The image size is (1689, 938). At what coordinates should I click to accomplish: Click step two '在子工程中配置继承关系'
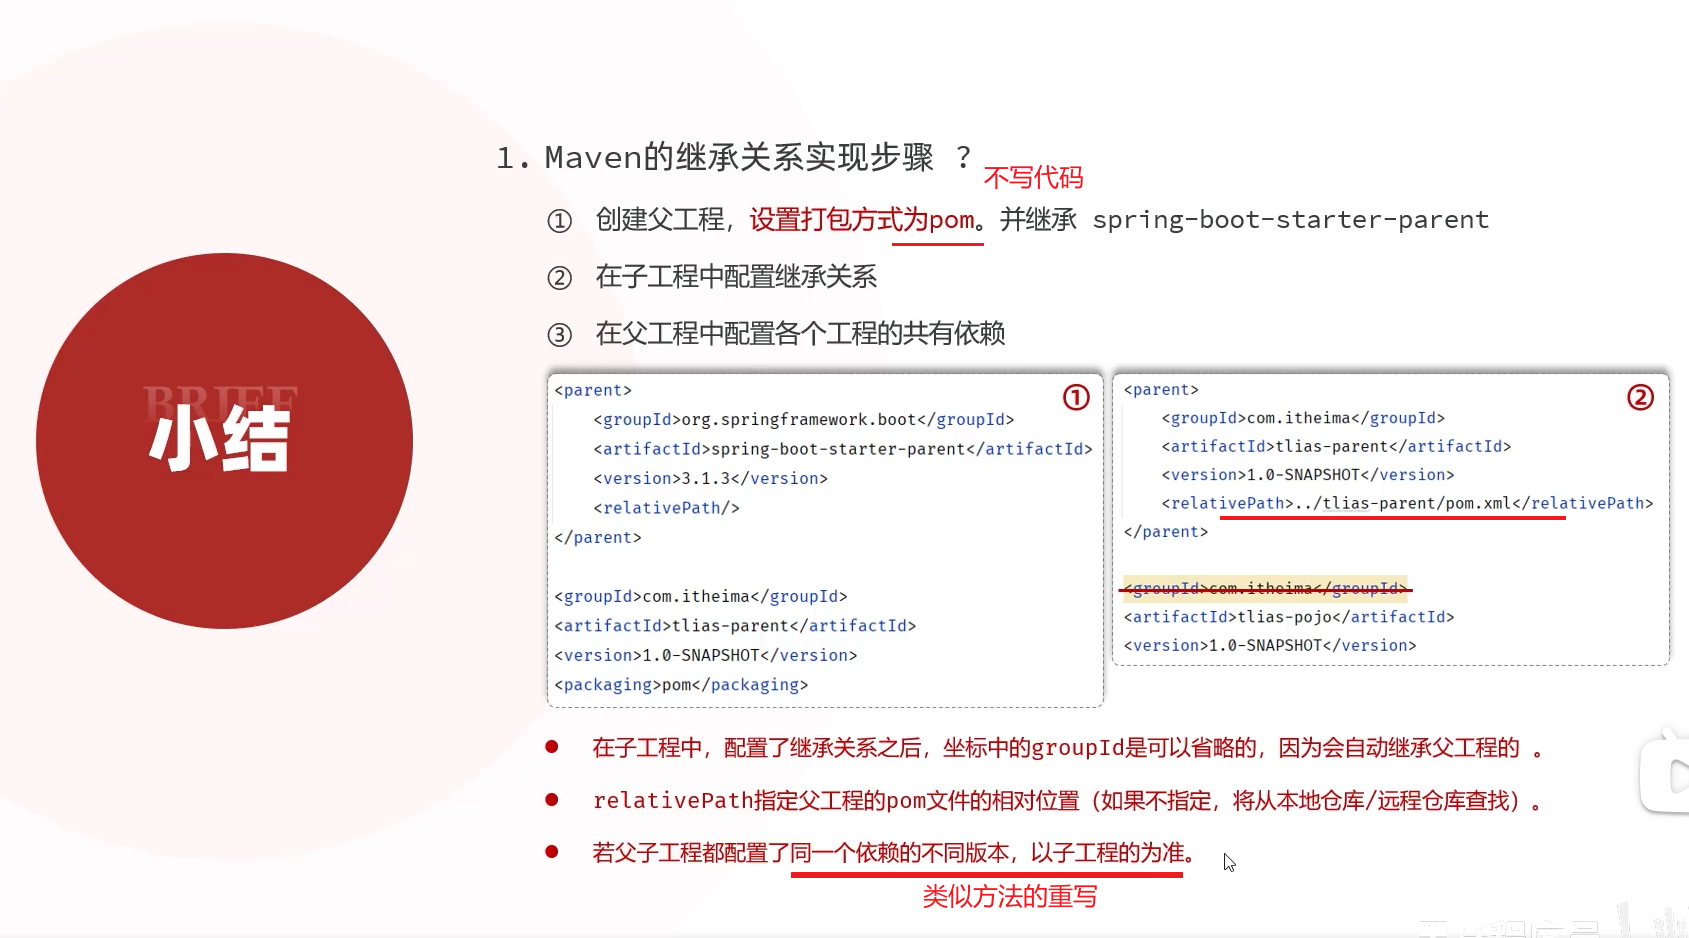pos(736,277)
